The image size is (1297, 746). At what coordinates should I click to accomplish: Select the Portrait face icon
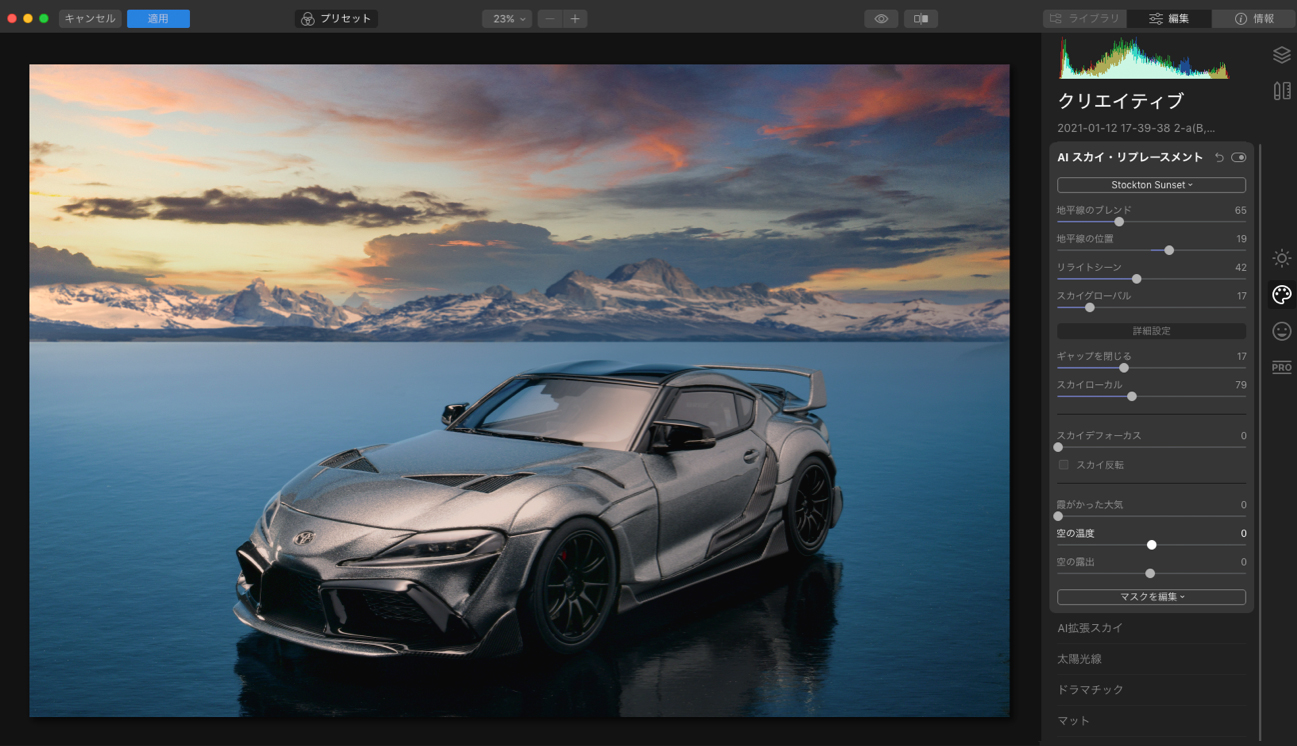pos(1281,331)
